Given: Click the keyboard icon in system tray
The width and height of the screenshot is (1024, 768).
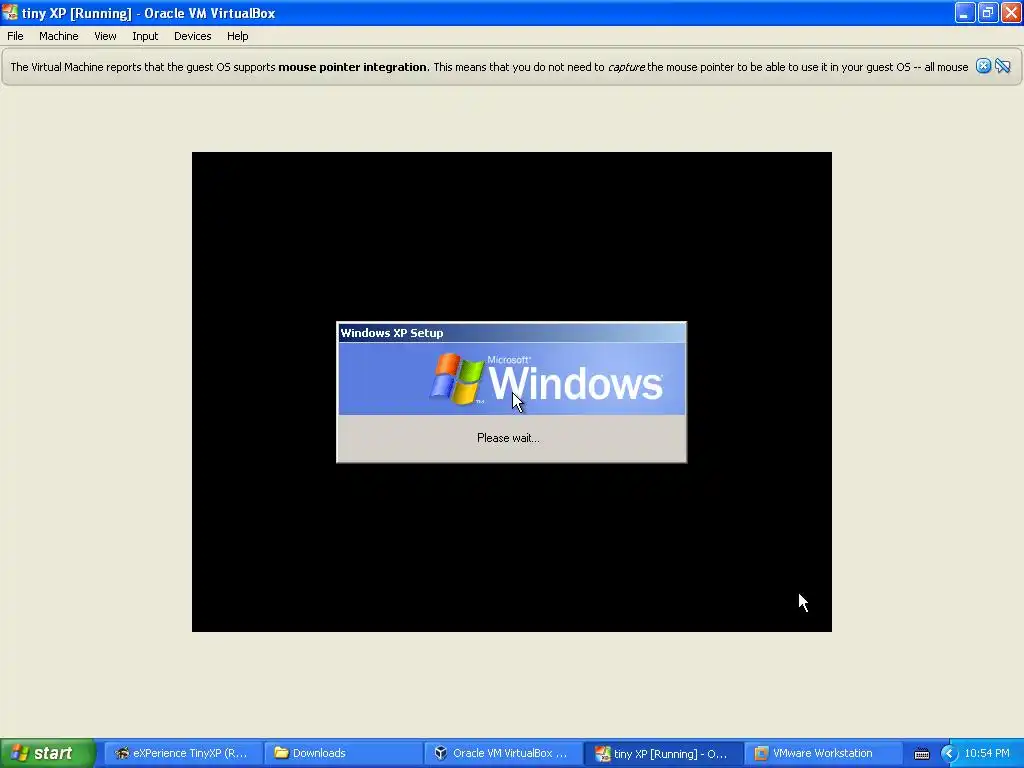Looking at the screenshot, I should [921, 754].
